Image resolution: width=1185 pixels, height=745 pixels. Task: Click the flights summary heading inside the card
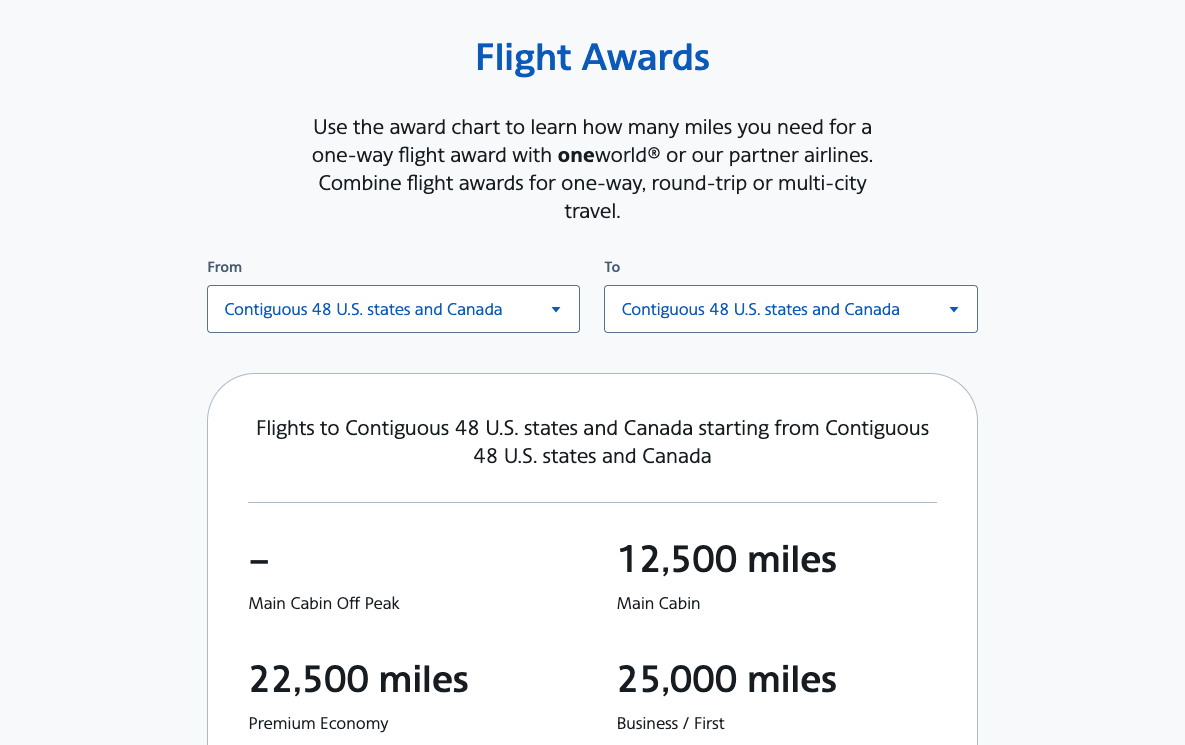[x=592, y=442]
